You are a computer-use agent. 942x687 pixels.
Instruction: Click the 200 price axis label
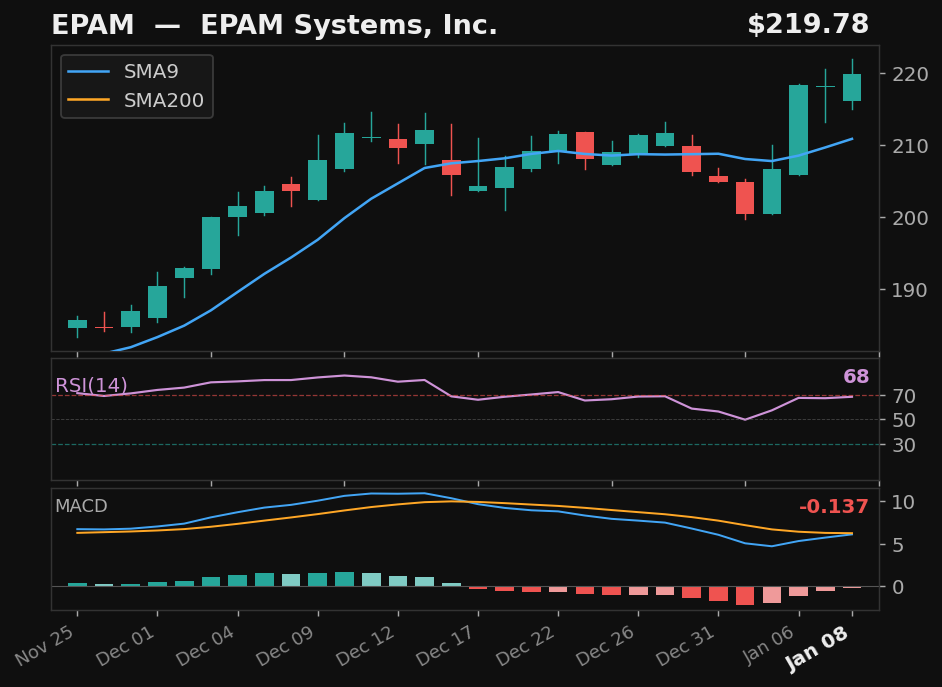tap(911, 218)
